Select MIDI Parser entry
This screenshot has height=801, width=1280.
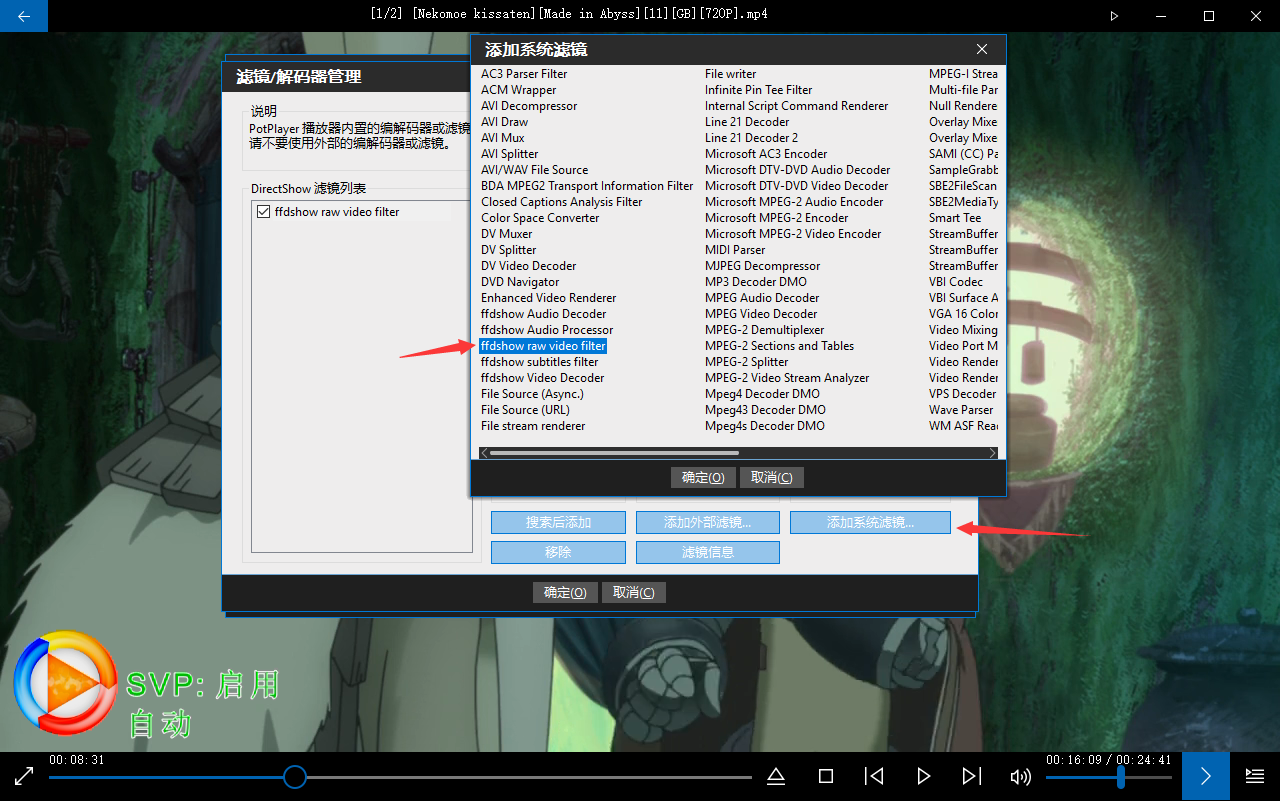tap(735, 250)
